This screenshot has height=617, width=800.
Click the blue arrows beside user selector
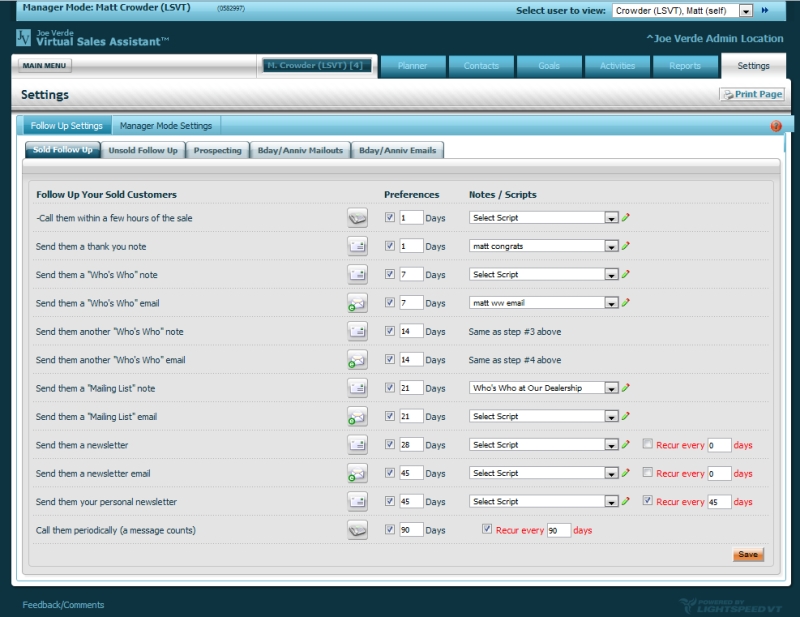click(765, 11)
